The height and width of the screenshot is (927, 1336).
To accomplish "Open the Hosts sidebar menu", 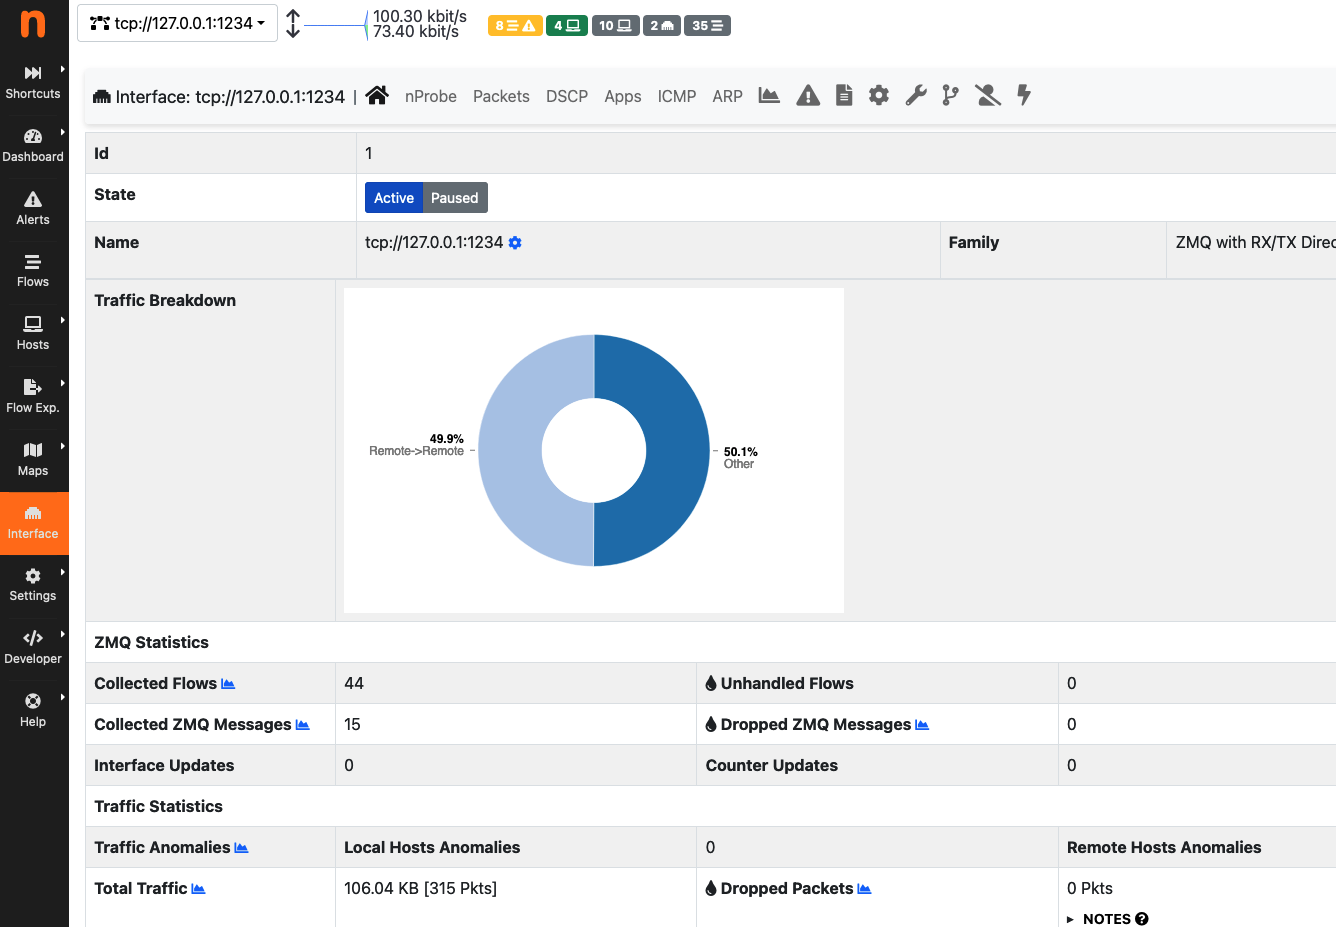I will point(33,334).
